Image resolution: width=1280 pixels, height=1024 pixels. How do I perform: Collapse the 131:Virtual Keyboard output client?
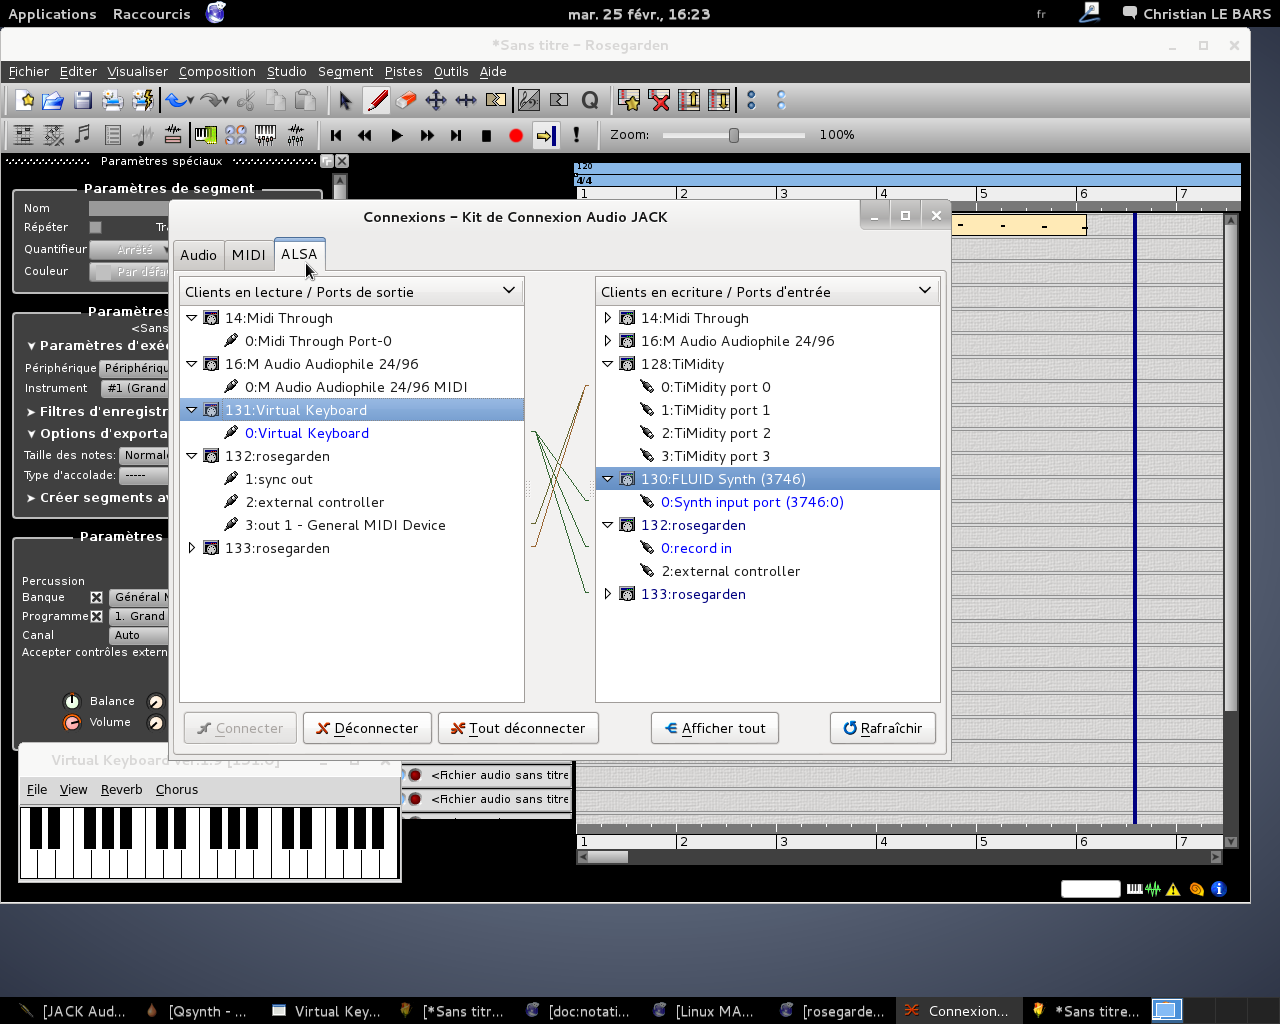point(192,410)
